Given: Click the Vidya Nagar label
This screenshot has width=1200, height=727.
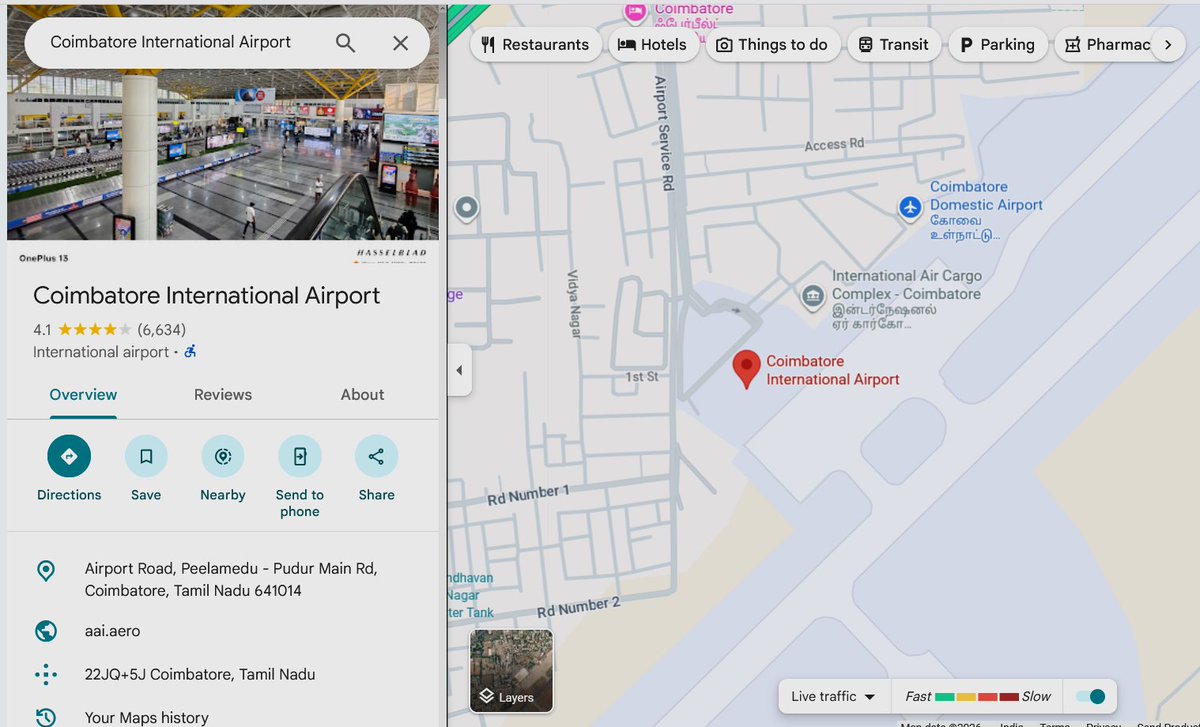Looking at the screenshot, I should click(574, 304).
